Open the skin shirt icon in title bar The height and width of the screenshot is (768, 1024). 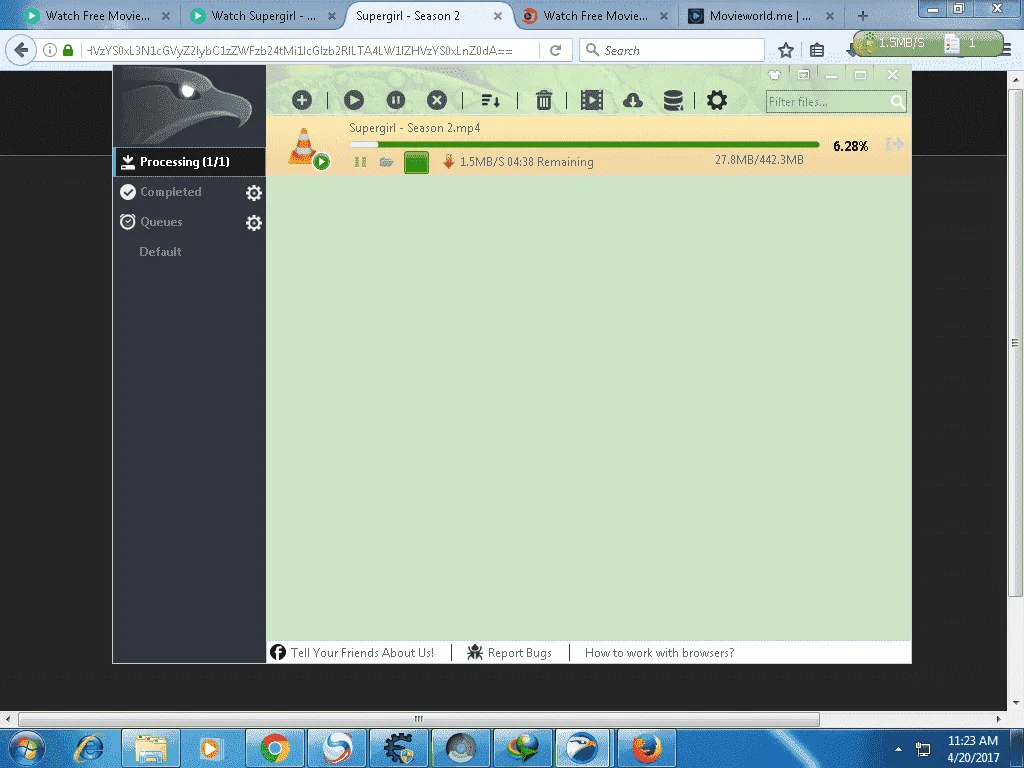pyautogui.click(x=774, y=74)
